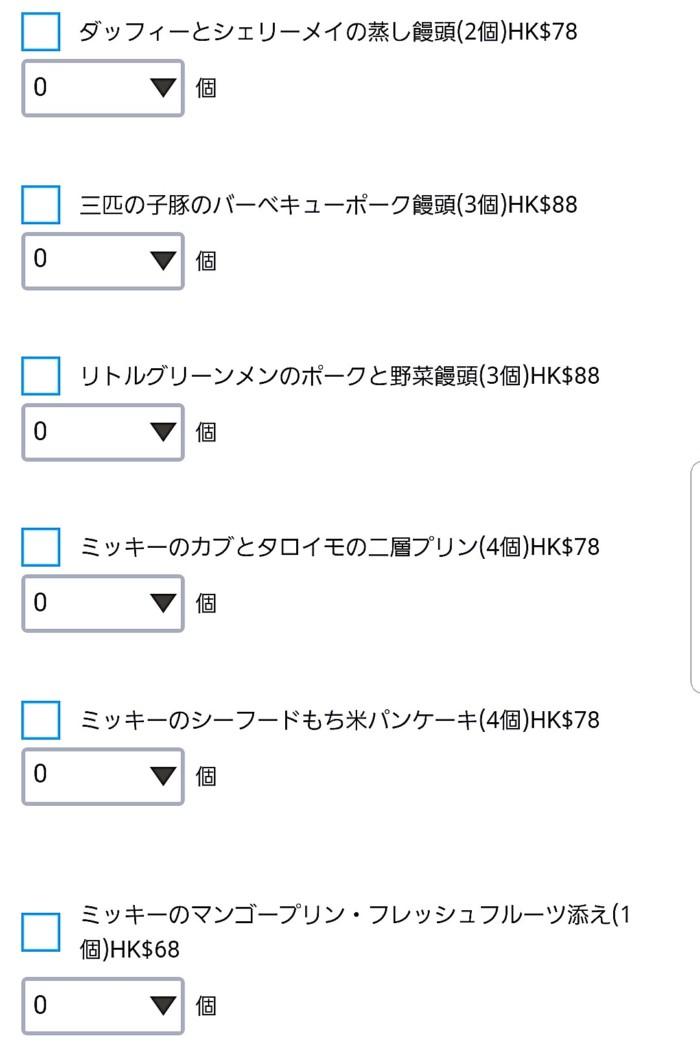Image resolution: width=700 pixels, height=1058 pixels.
Task: Click the ミッキーのシーフードもち米パンケーキ label text
Action: (339, 720)
